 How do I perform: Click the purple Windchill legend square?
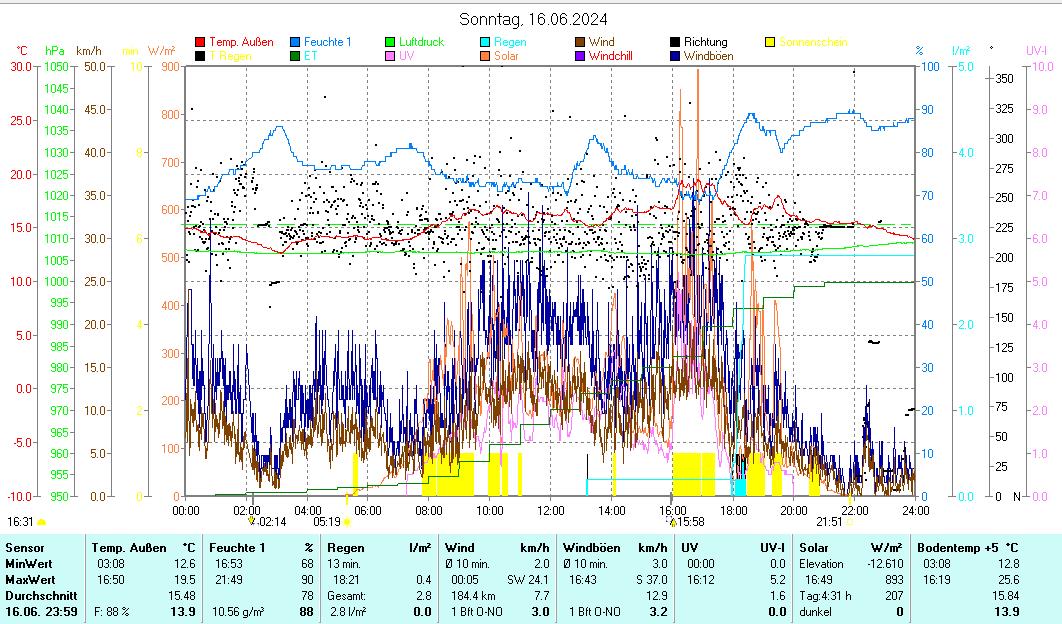(580, 56)
